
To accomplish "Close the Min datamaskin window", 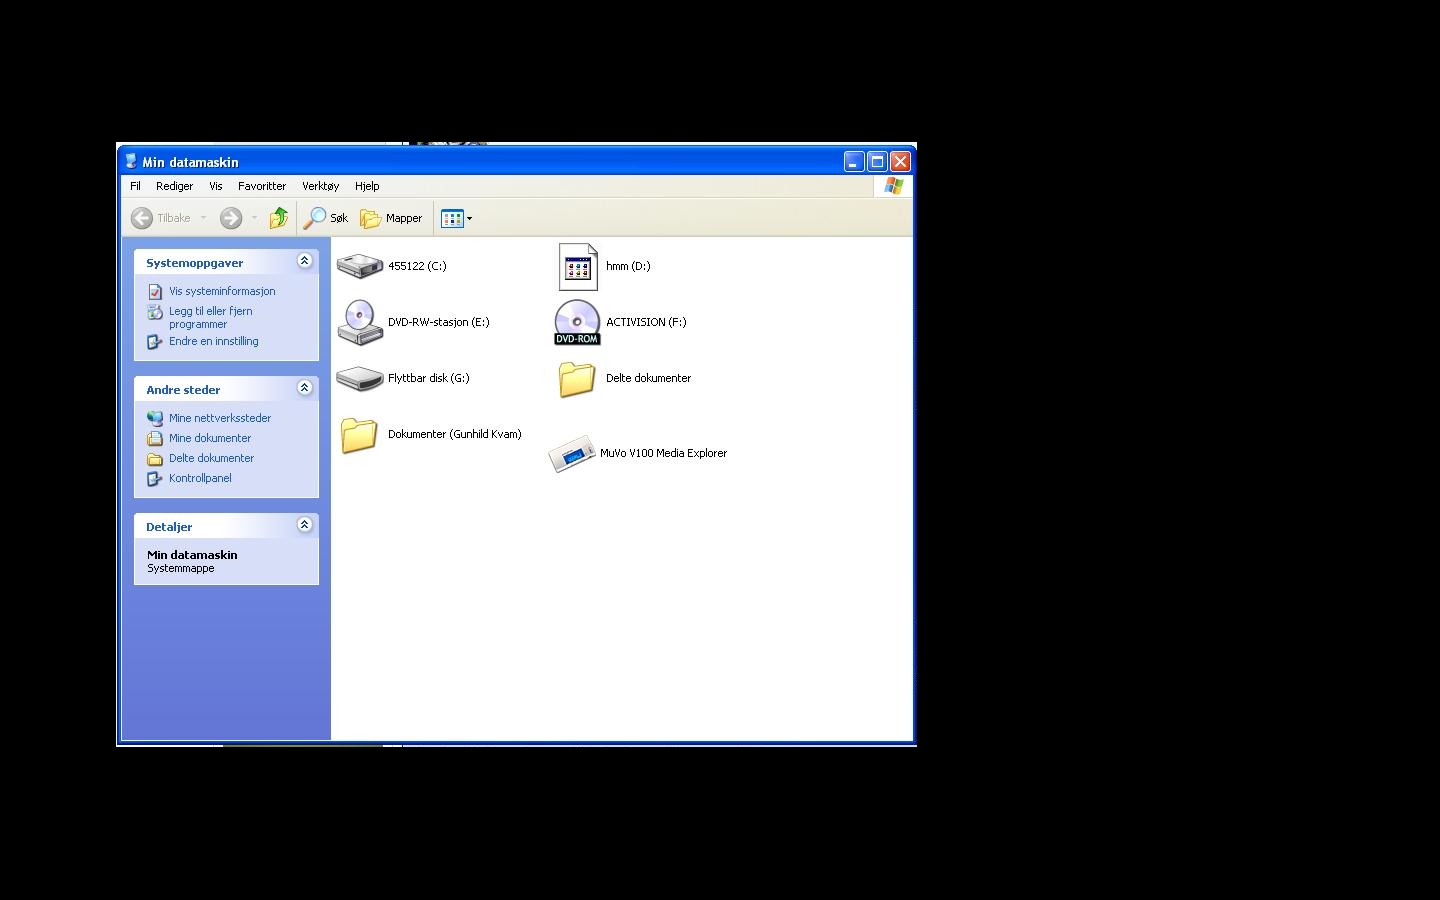I will coord(900,162).
